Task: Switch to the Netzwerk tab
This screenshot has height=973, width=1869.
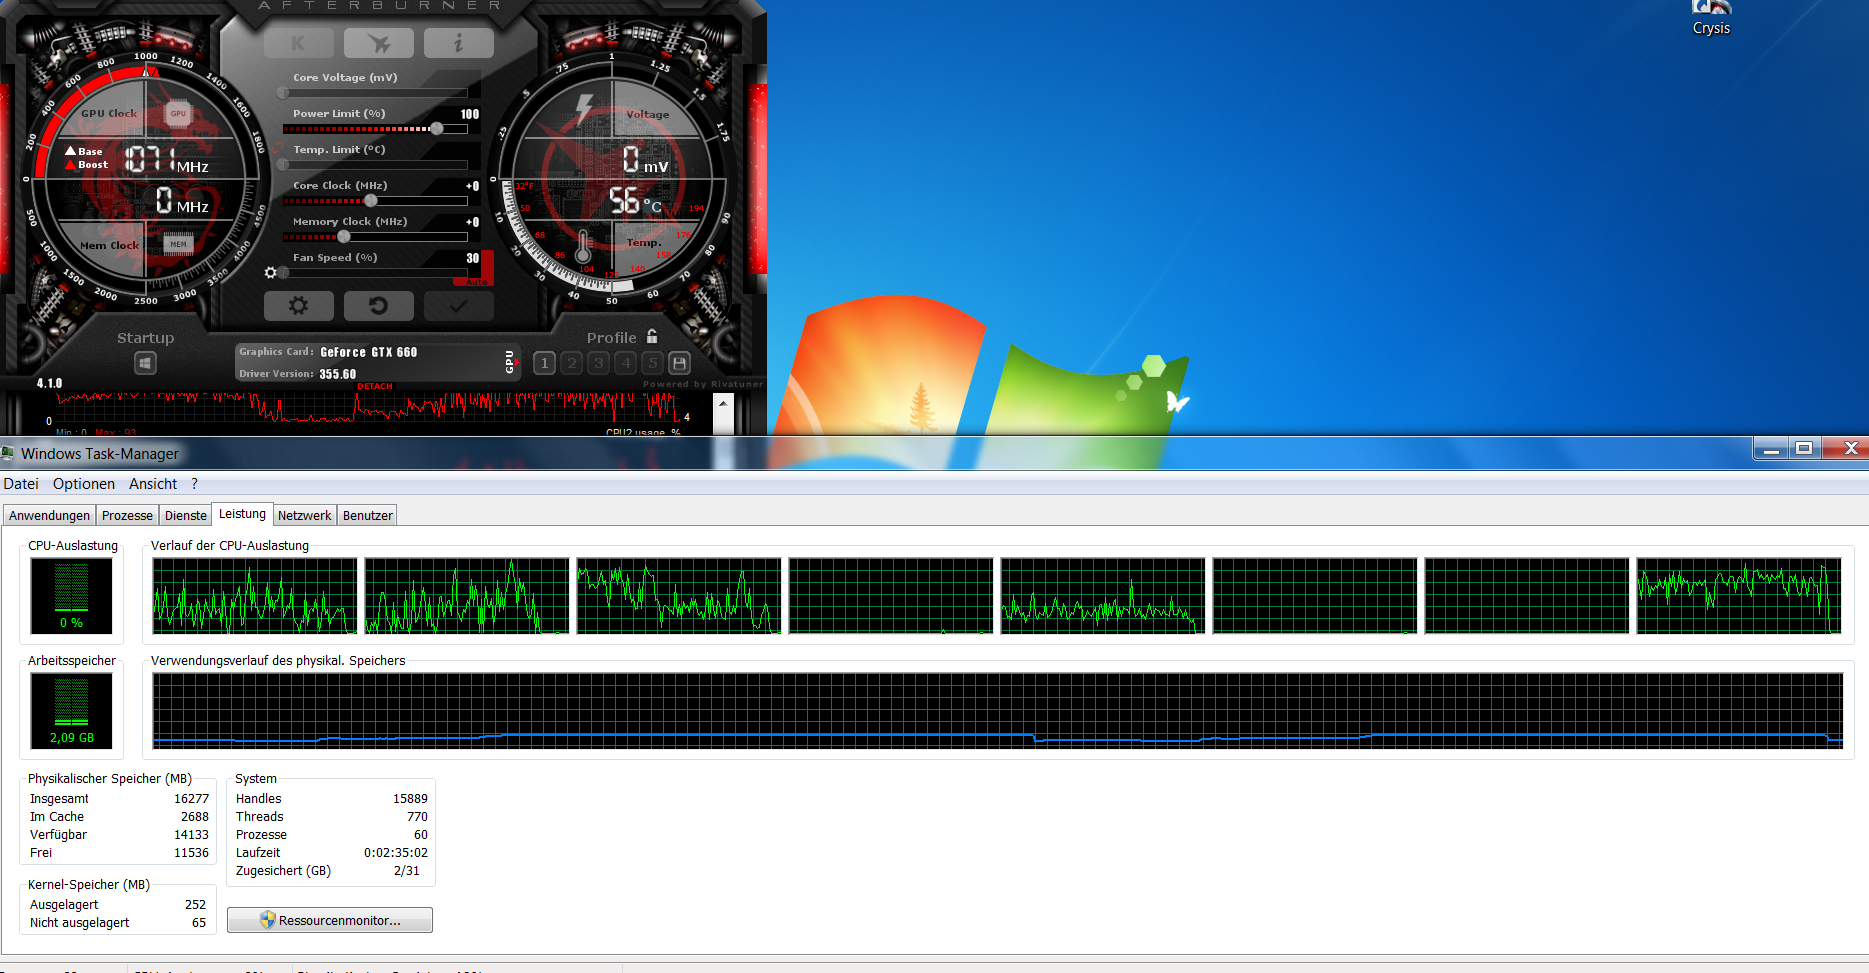Action: [304, 515]
